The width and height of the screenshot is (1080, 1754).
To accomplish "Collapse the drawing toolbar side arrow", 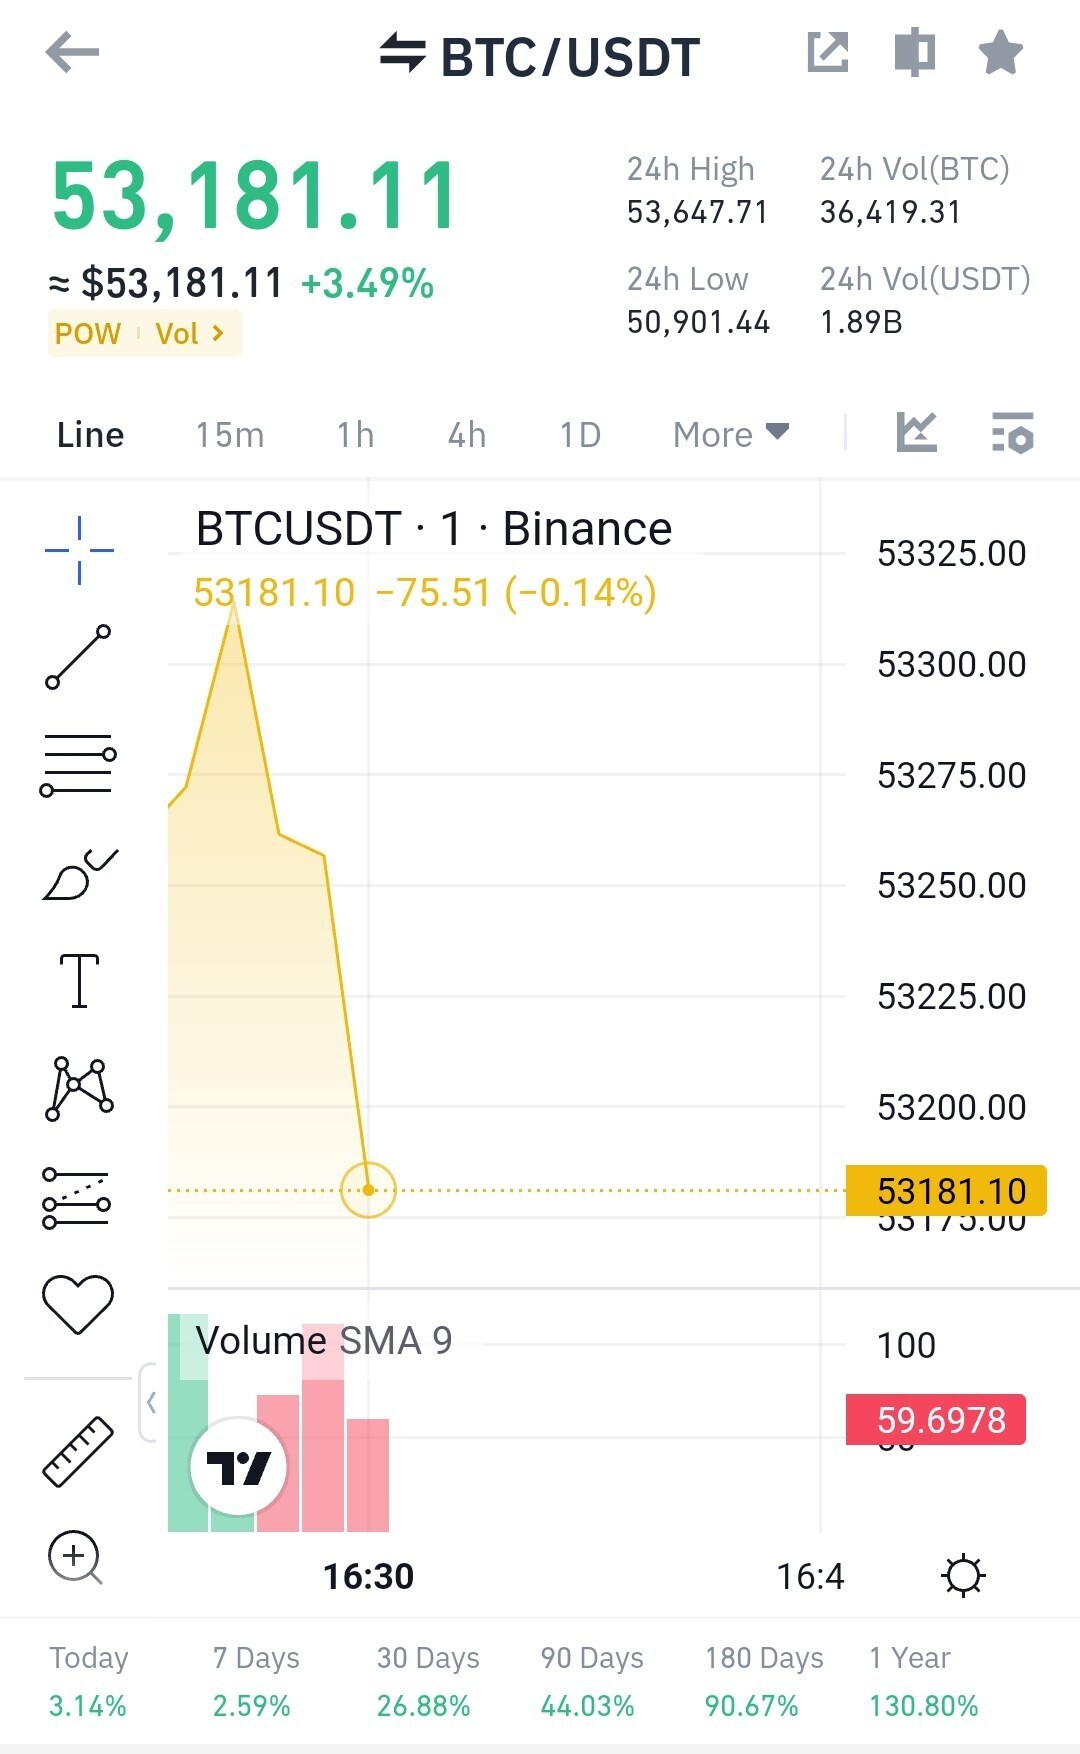I will [x=150, y=1402].
